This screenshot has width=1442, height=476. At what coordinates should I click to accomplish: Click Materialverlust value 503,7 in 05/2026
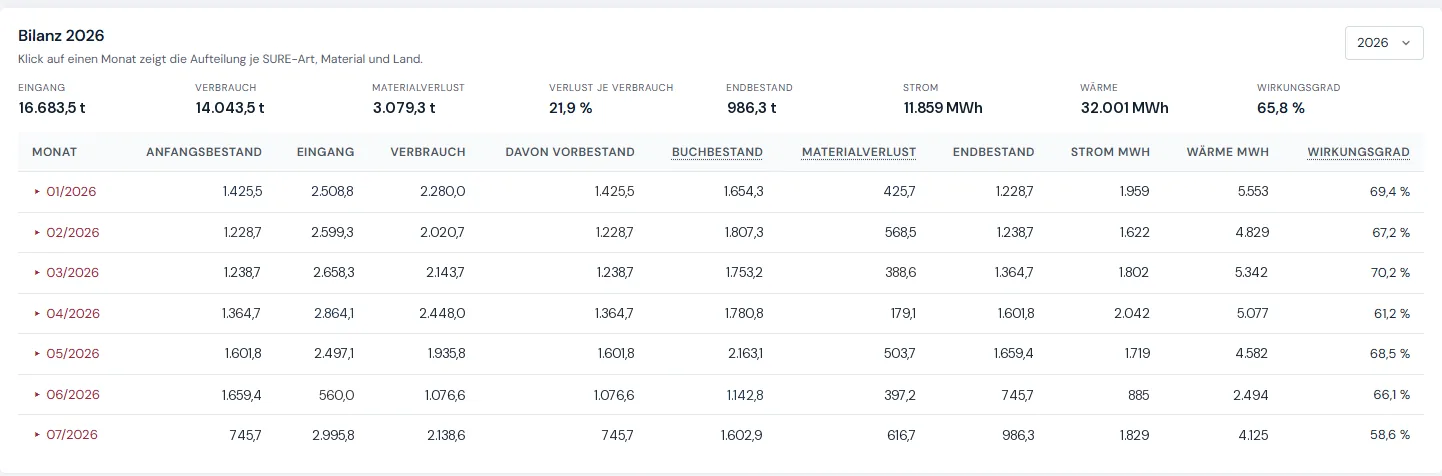[899, 354]
